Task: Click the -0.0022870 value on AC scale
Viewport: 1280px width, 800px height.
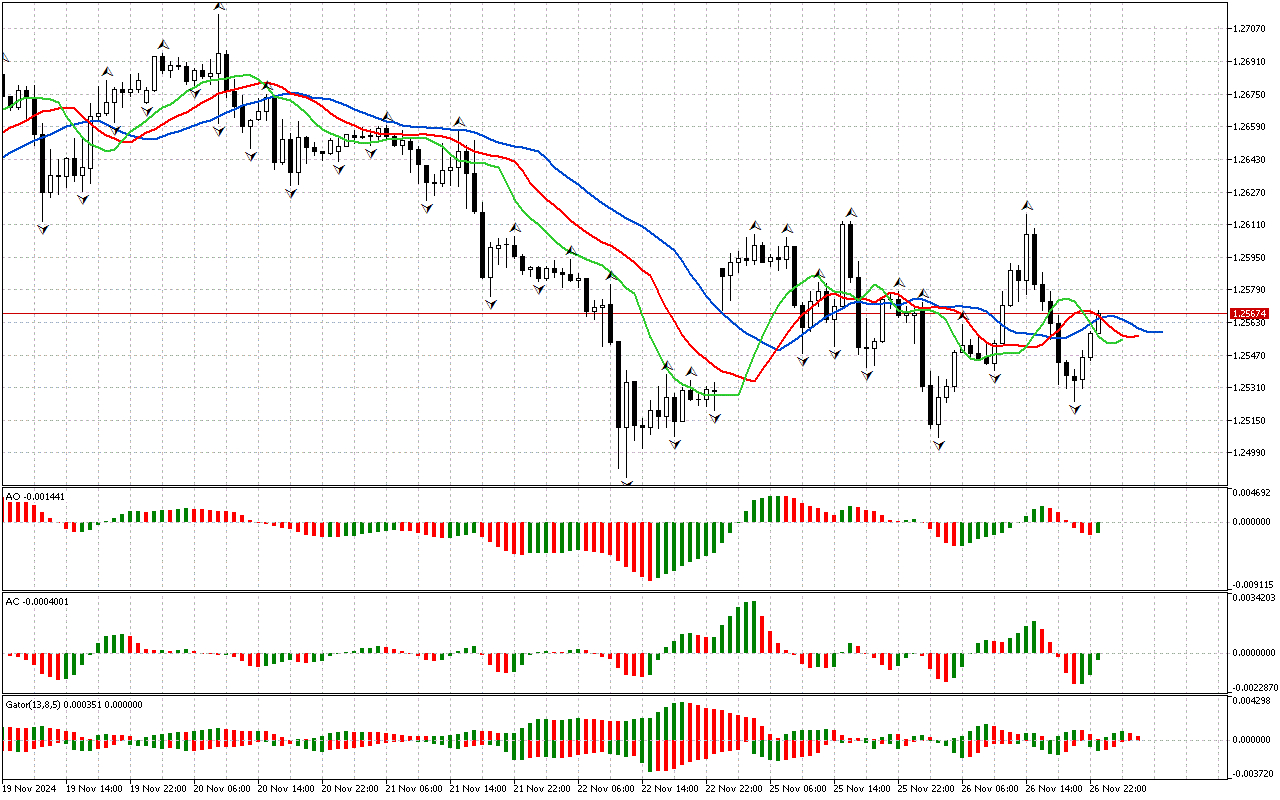Action: [1253, 688]
